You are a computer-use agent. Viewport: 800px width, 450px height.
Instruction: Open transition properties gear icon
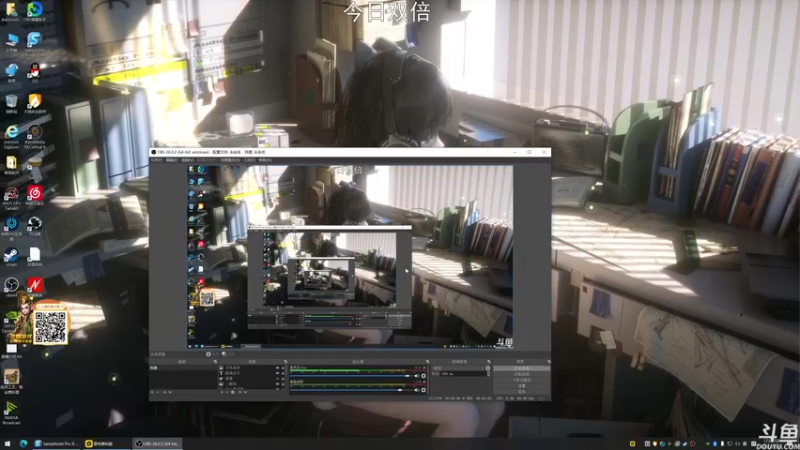click(488, 368)
